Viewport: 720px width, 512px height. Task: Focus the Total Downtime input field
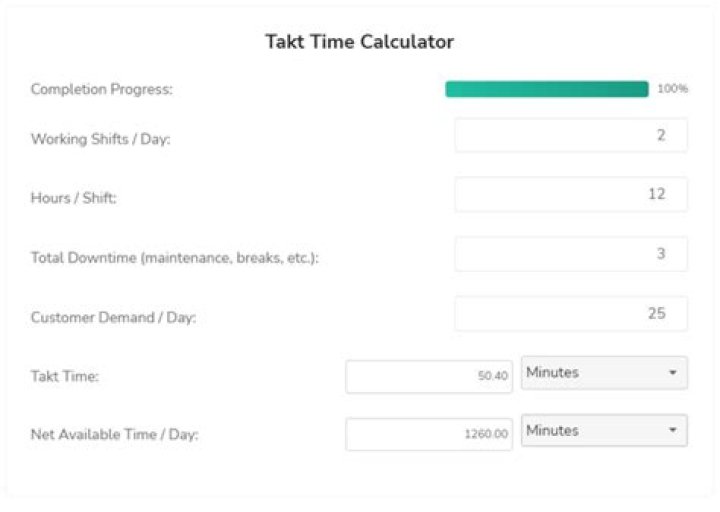pos(571,254)
